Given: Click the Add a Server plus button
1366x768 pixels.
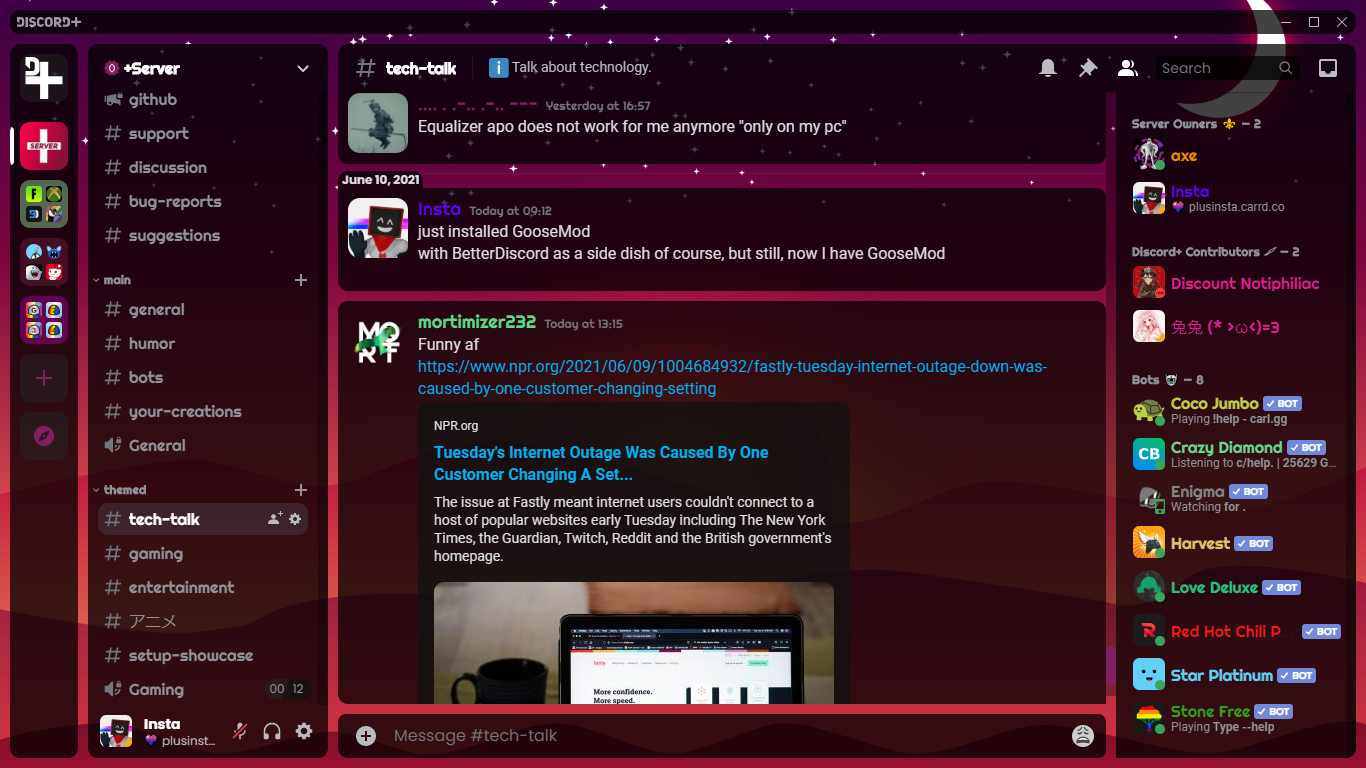Looking at the screenshot, I should click(x=43, y=378).
